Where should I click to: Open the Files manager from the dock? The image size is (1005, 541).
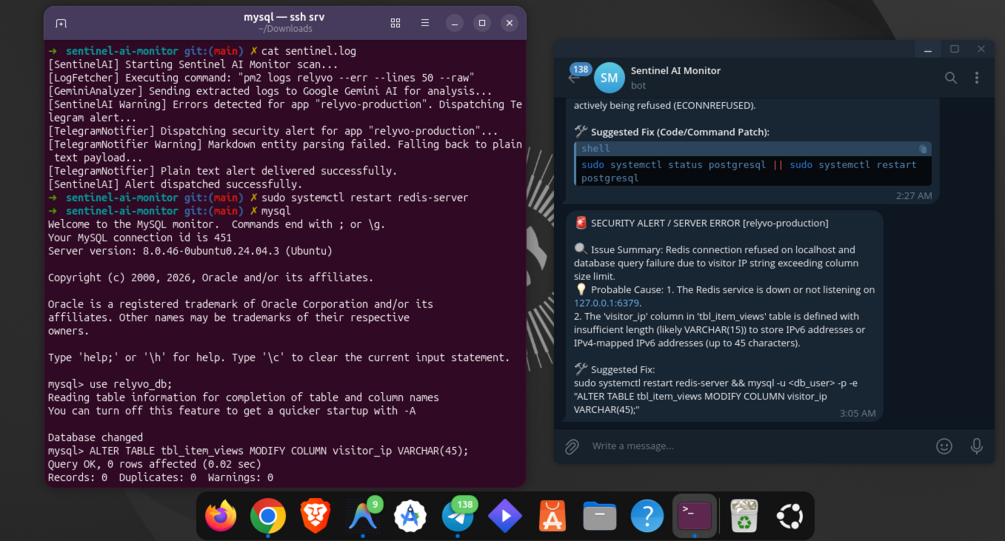(x=600, y=515)
